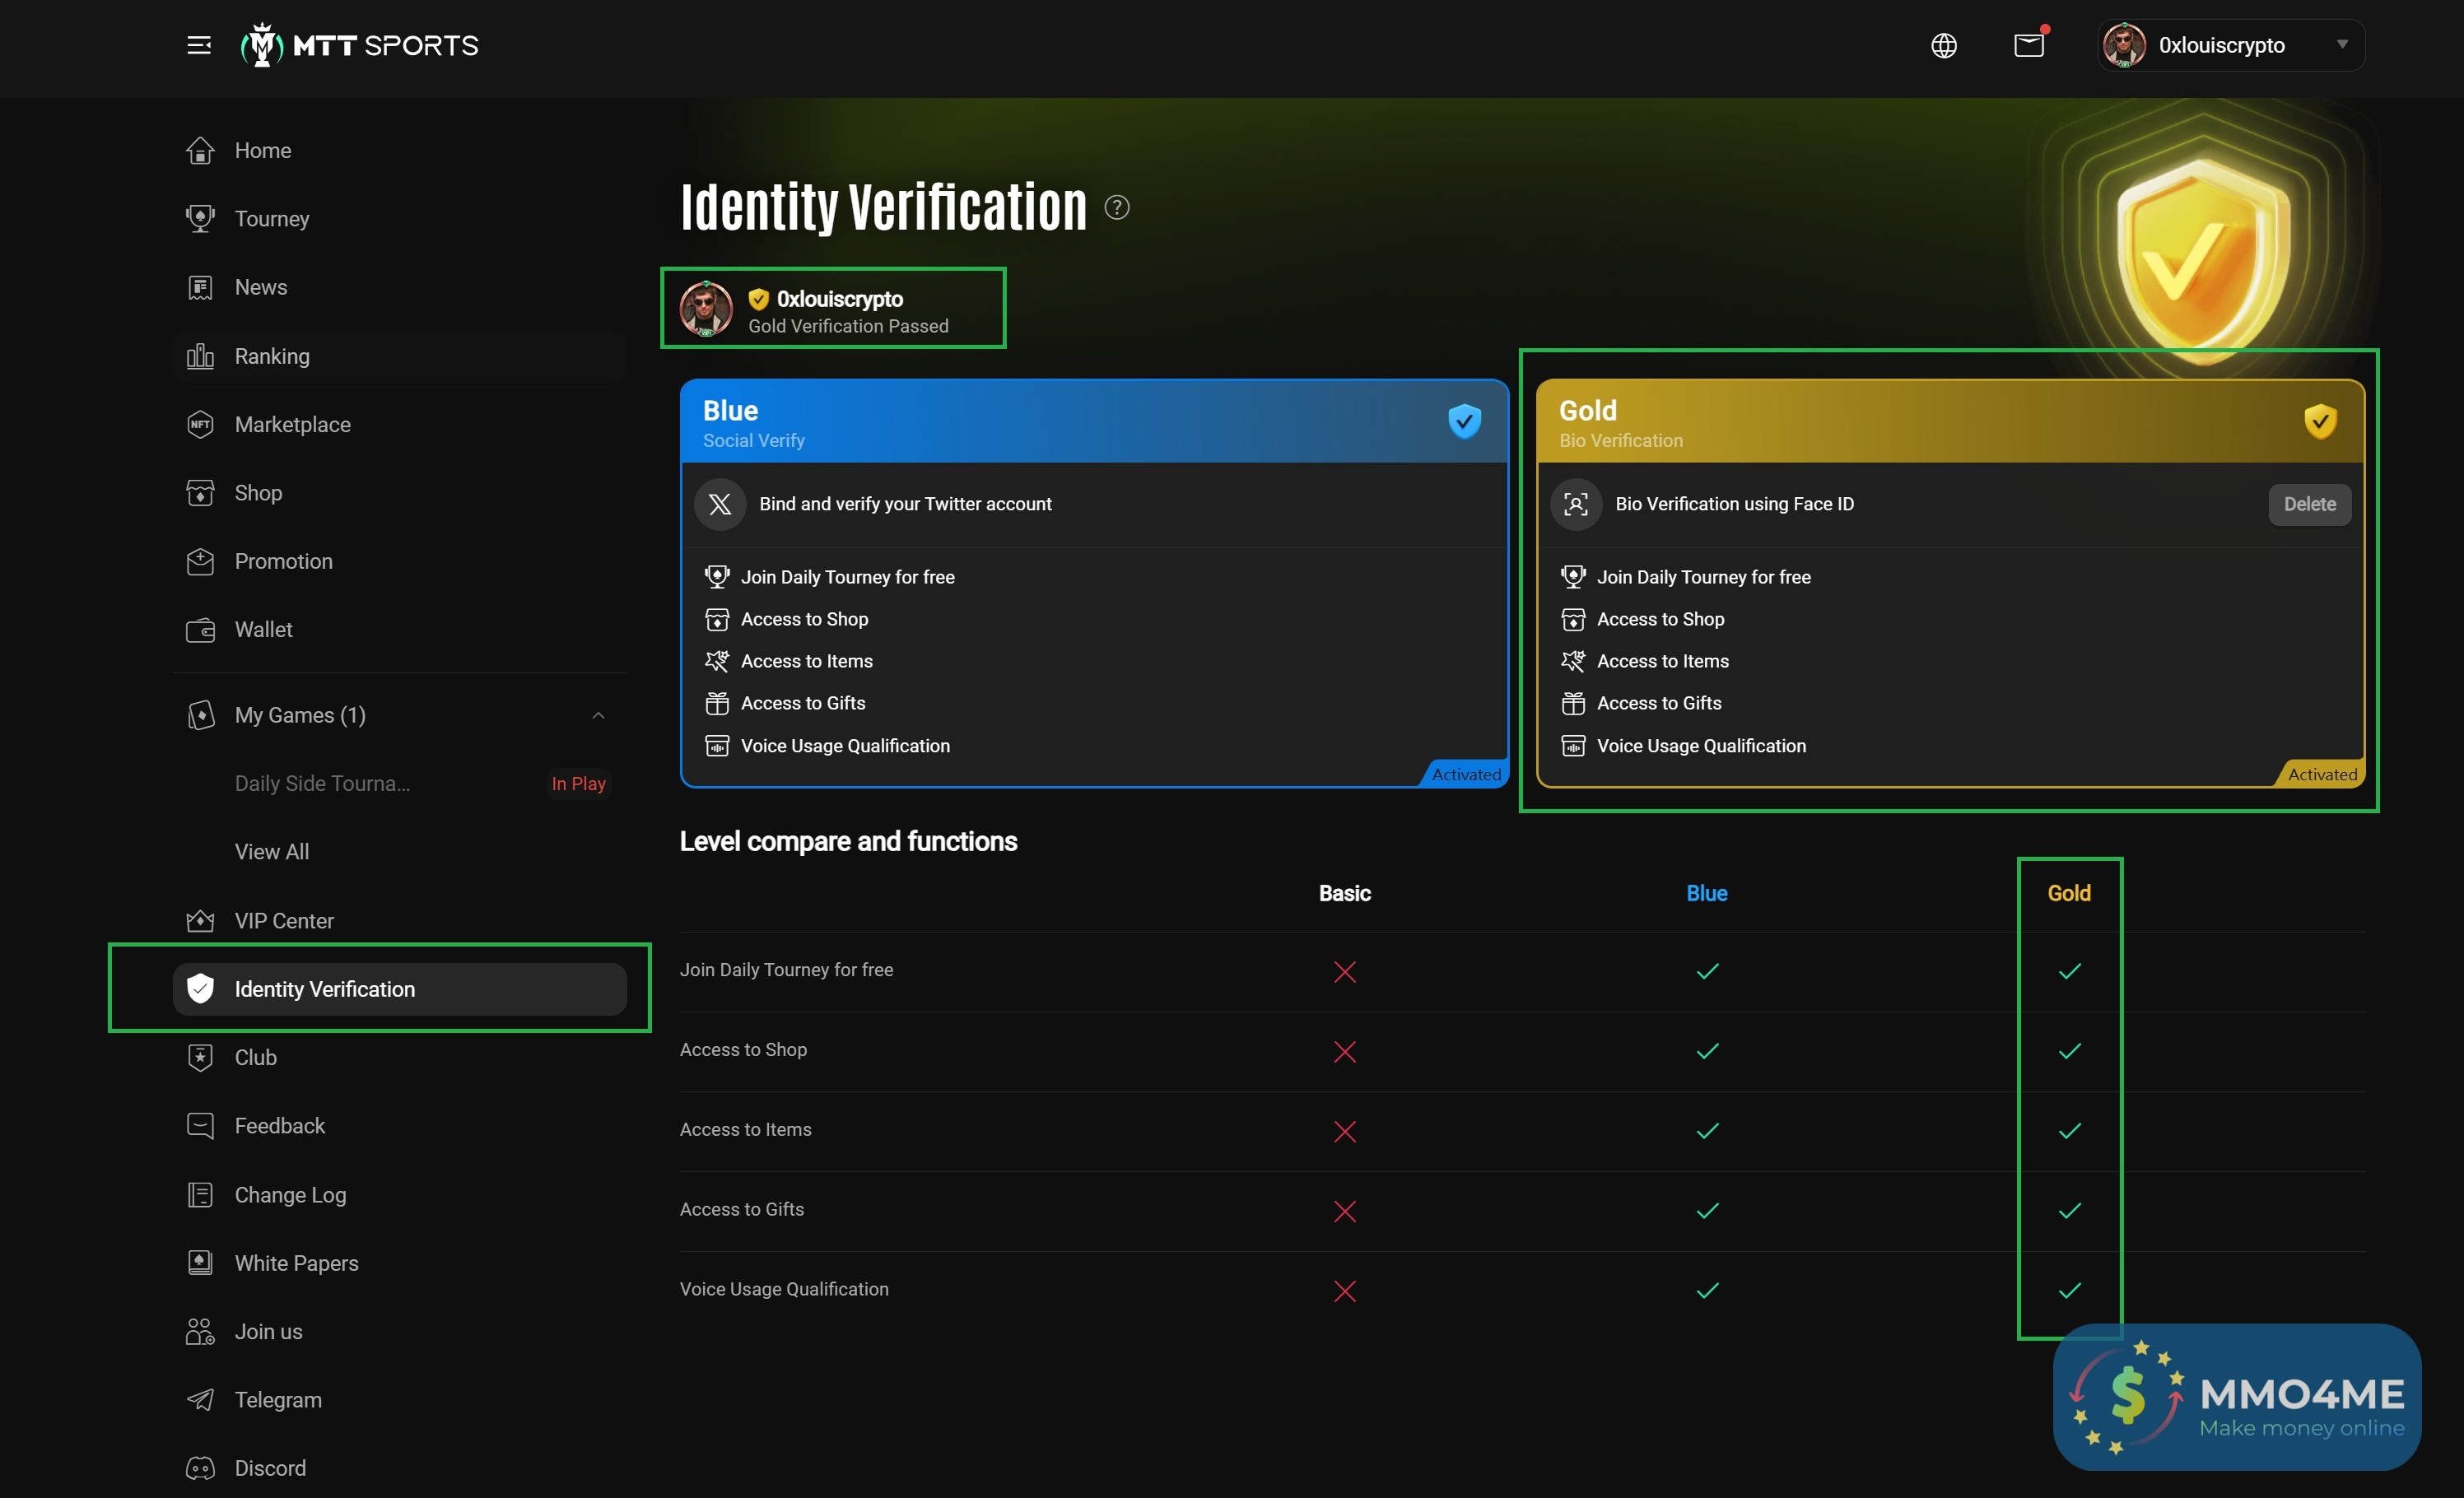
Task: Click the gold verified shield badge
Action: coord(2320,421)
